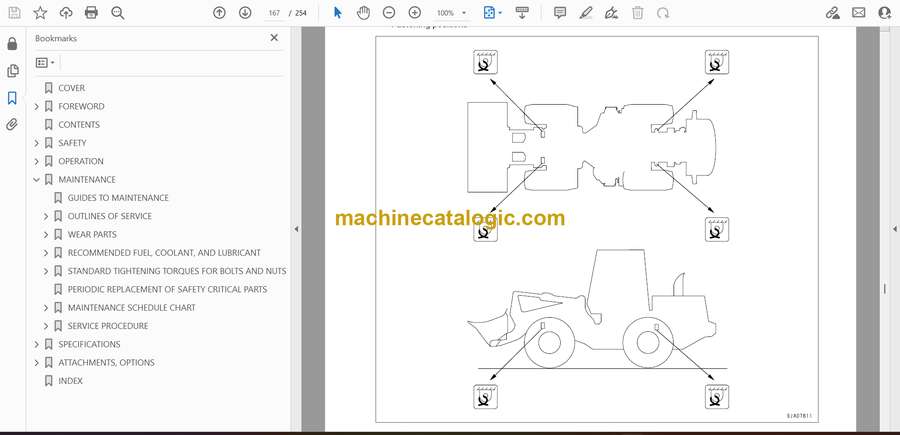Open the COVER bookmark
Image resolution: width=900 pixels, height=435 pixels.
71,88
